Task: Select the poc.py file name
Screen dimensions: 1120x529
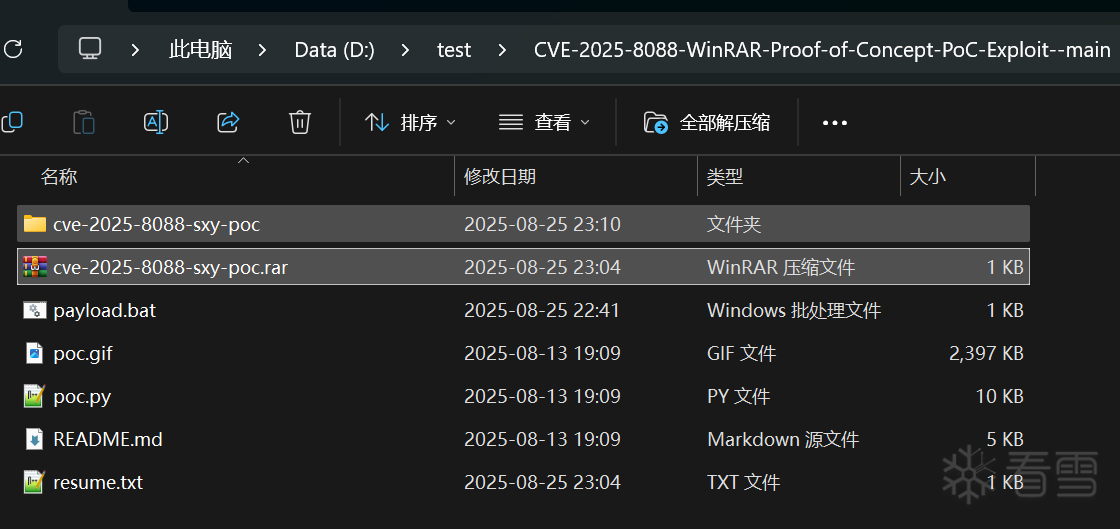Action: click(82, 396)
